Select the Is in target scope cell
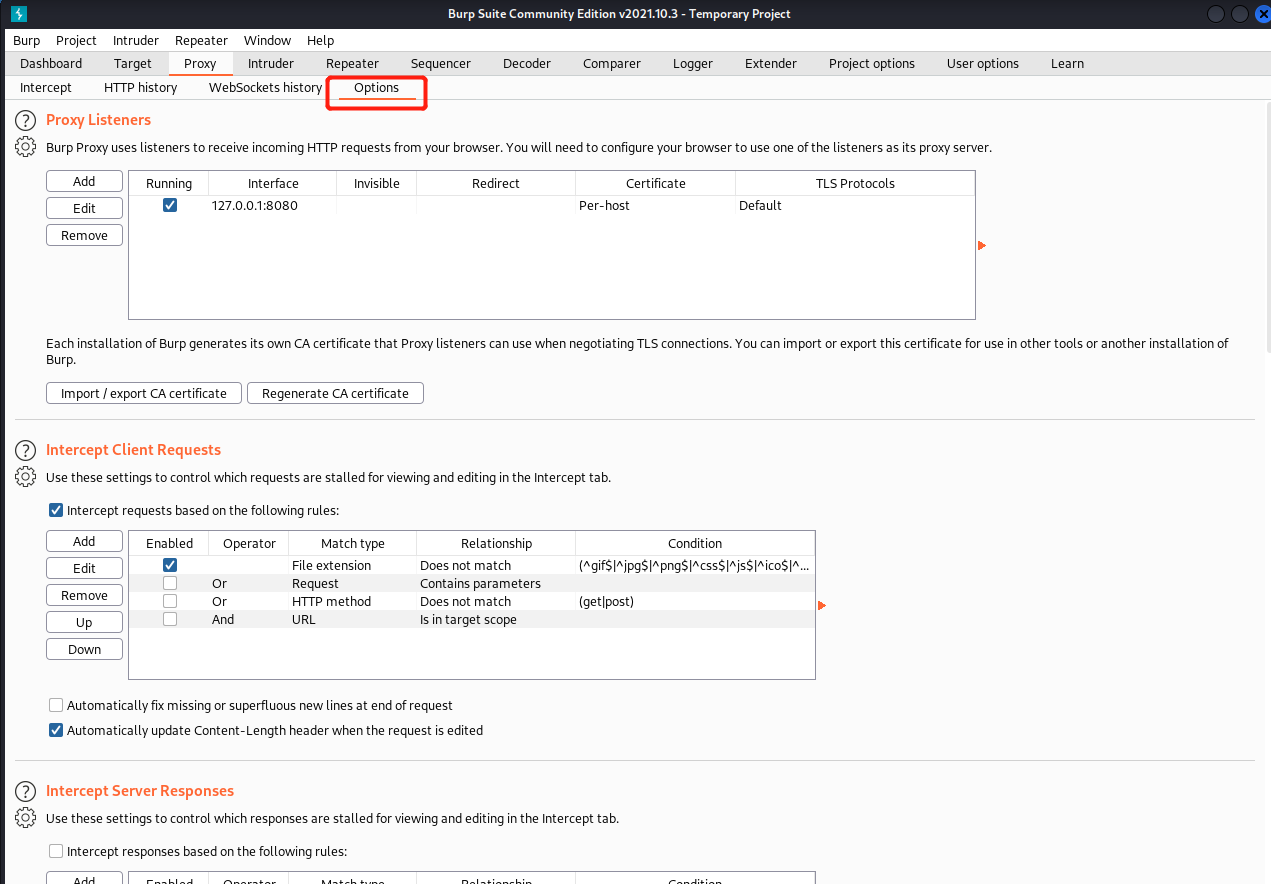The width and height of the screenshot is (1271, 884). point(496,619)
